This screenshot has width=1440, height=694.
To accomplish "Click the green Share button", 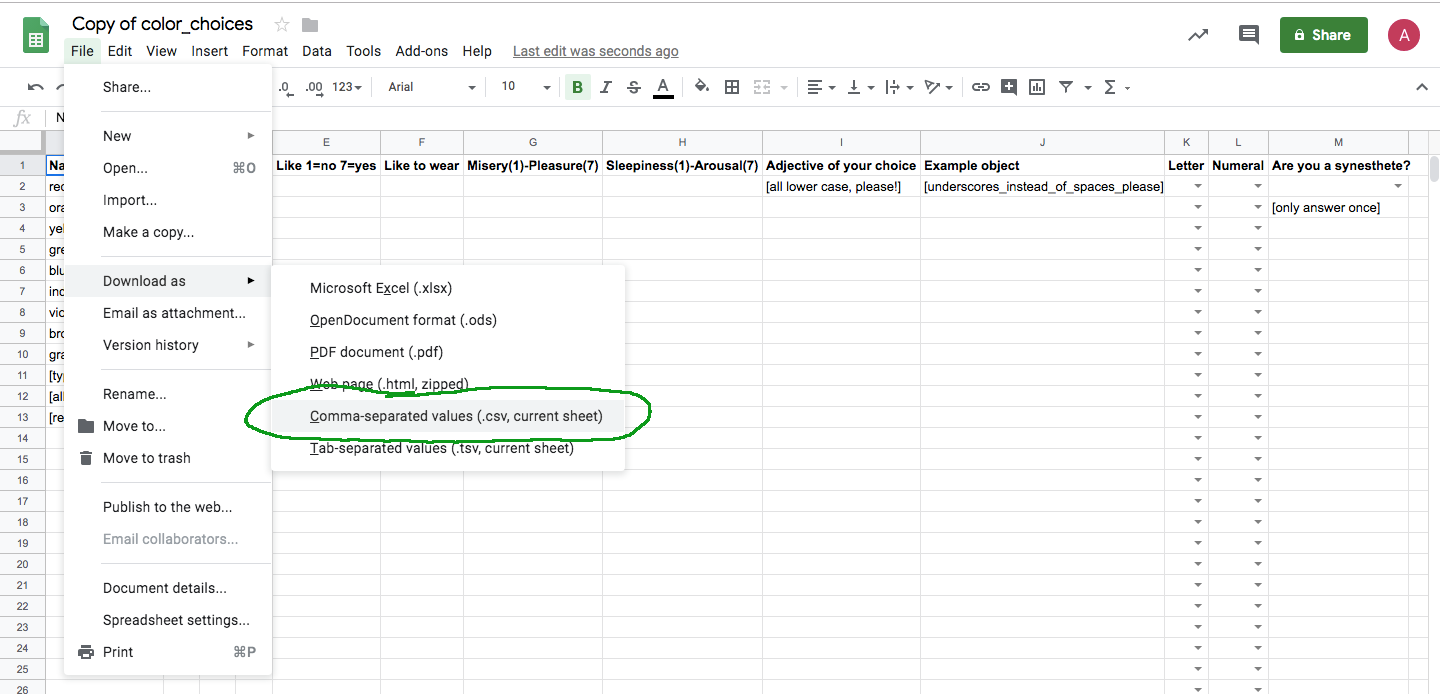I will pos(1322,35).
